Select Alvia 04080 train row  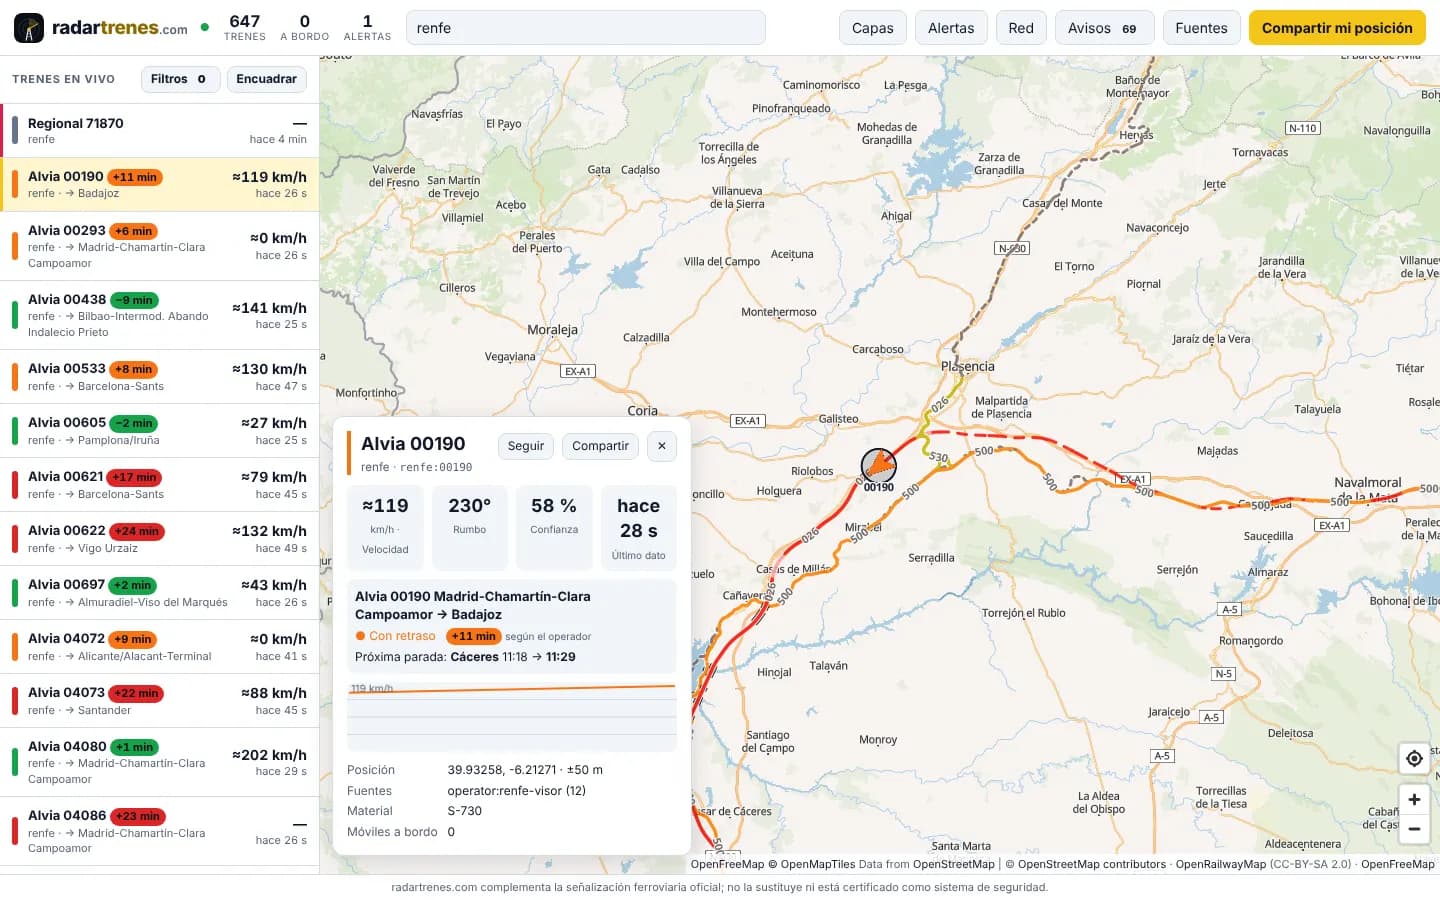tap(160, 762)
